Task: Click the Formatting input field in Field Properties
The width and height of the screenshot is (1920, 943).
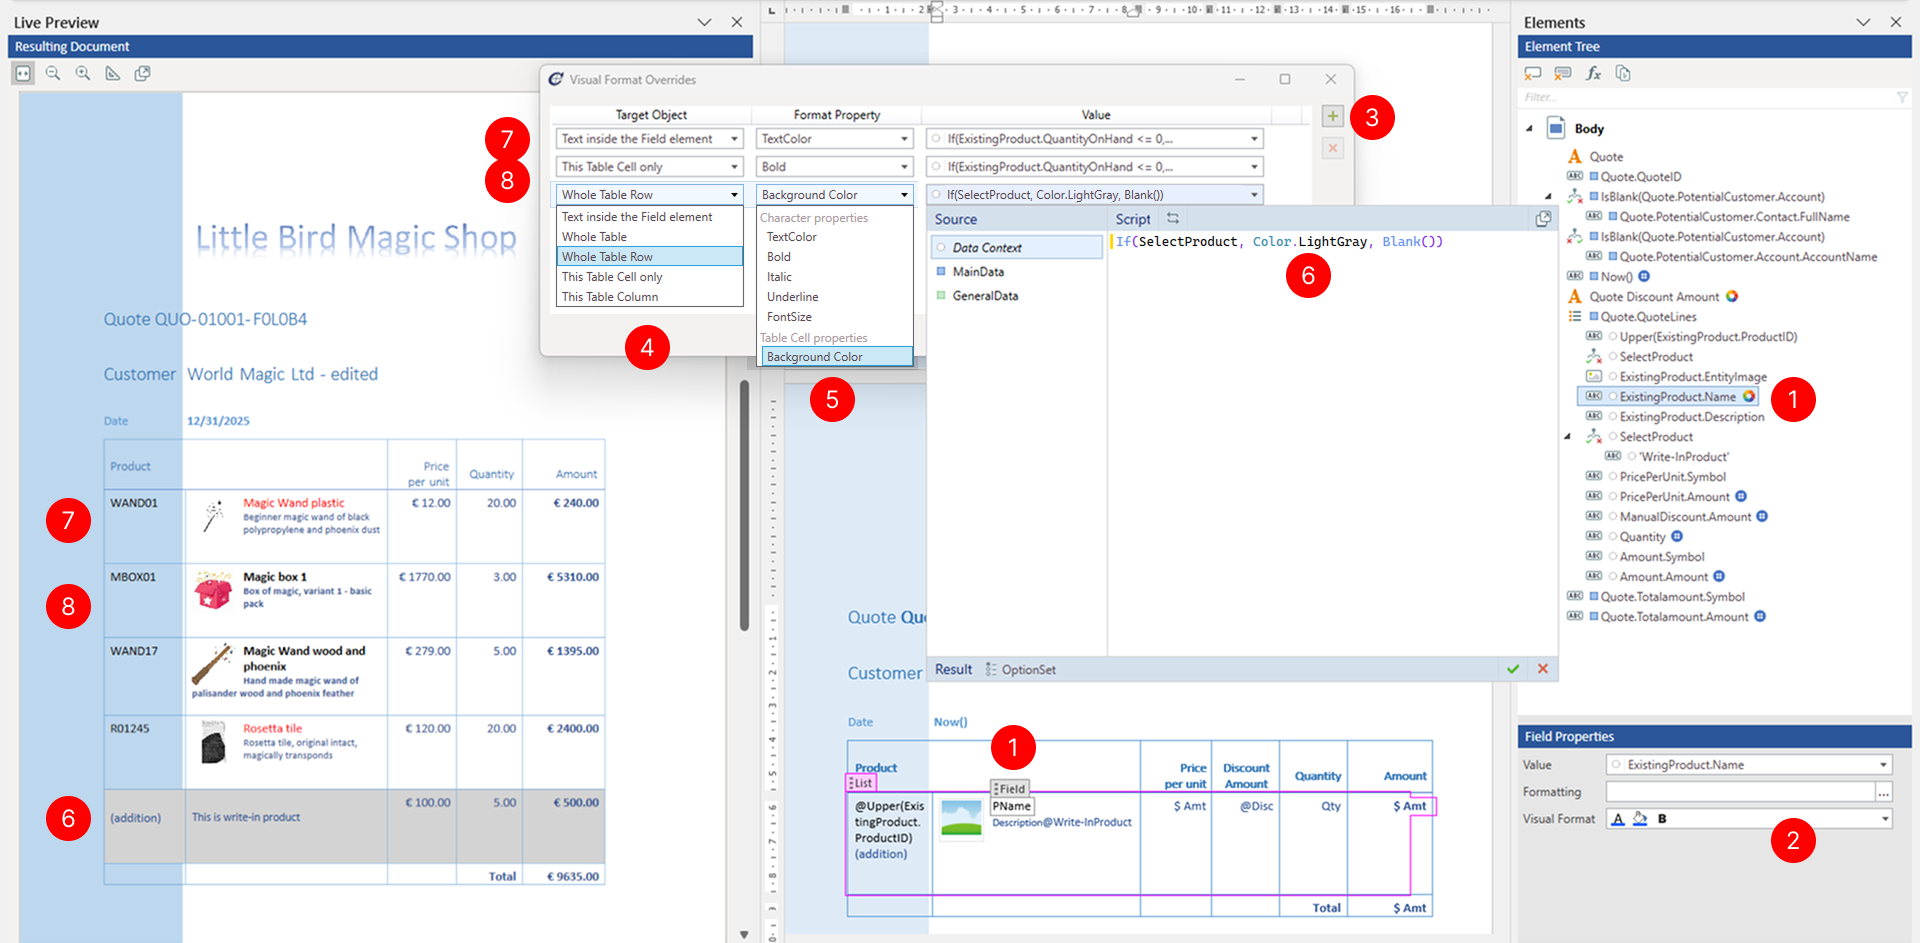Action: pyautogui.click(x=1740, y=792)
